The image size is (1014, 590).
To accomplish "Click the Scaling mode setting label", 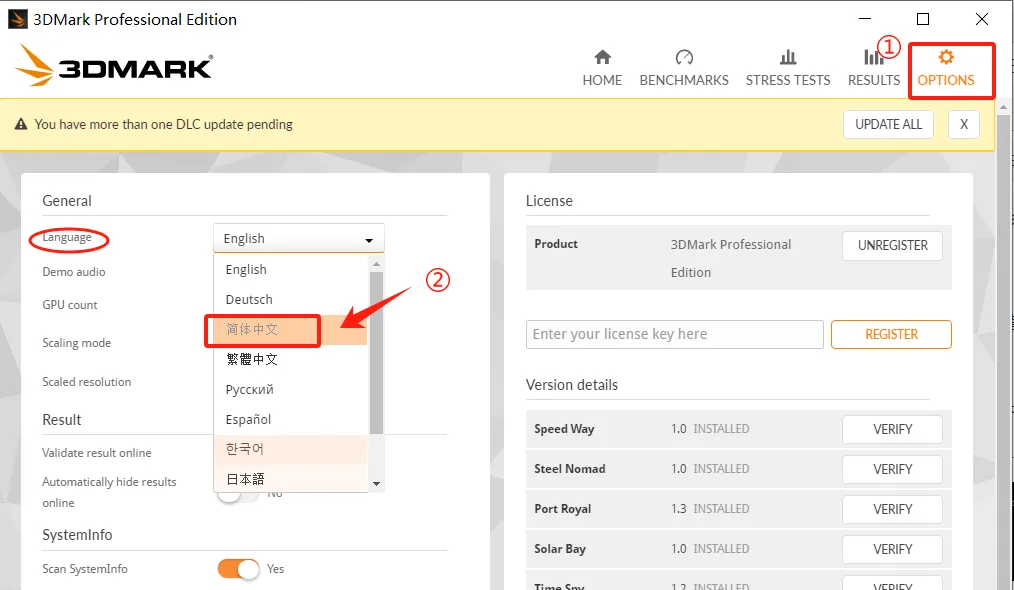I will click(76, 343).
